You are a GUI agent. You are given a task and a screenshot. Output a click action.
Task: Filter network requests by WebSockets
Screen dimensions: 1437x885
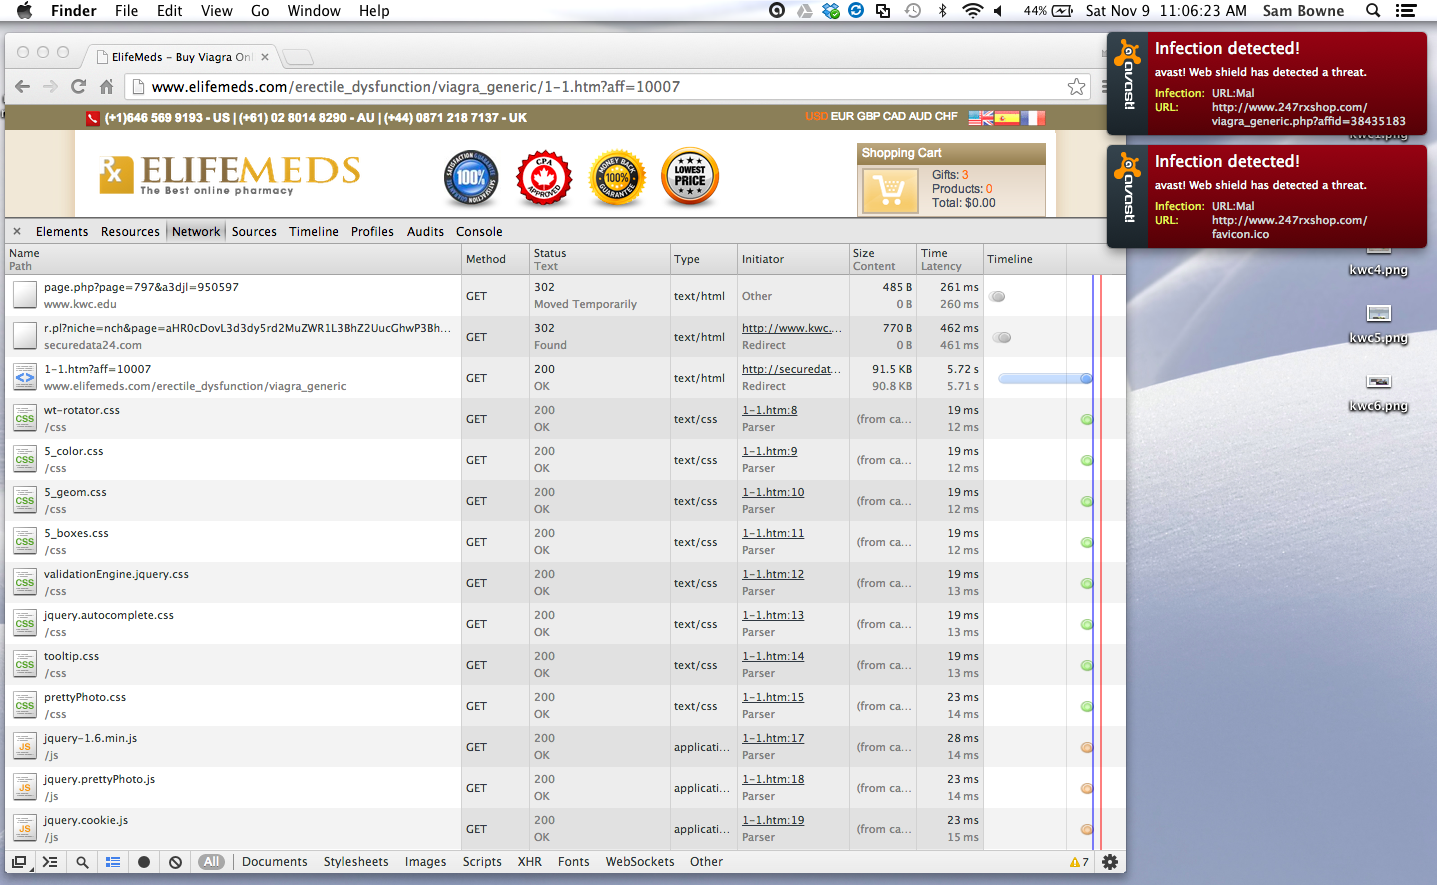pos(640,862)
